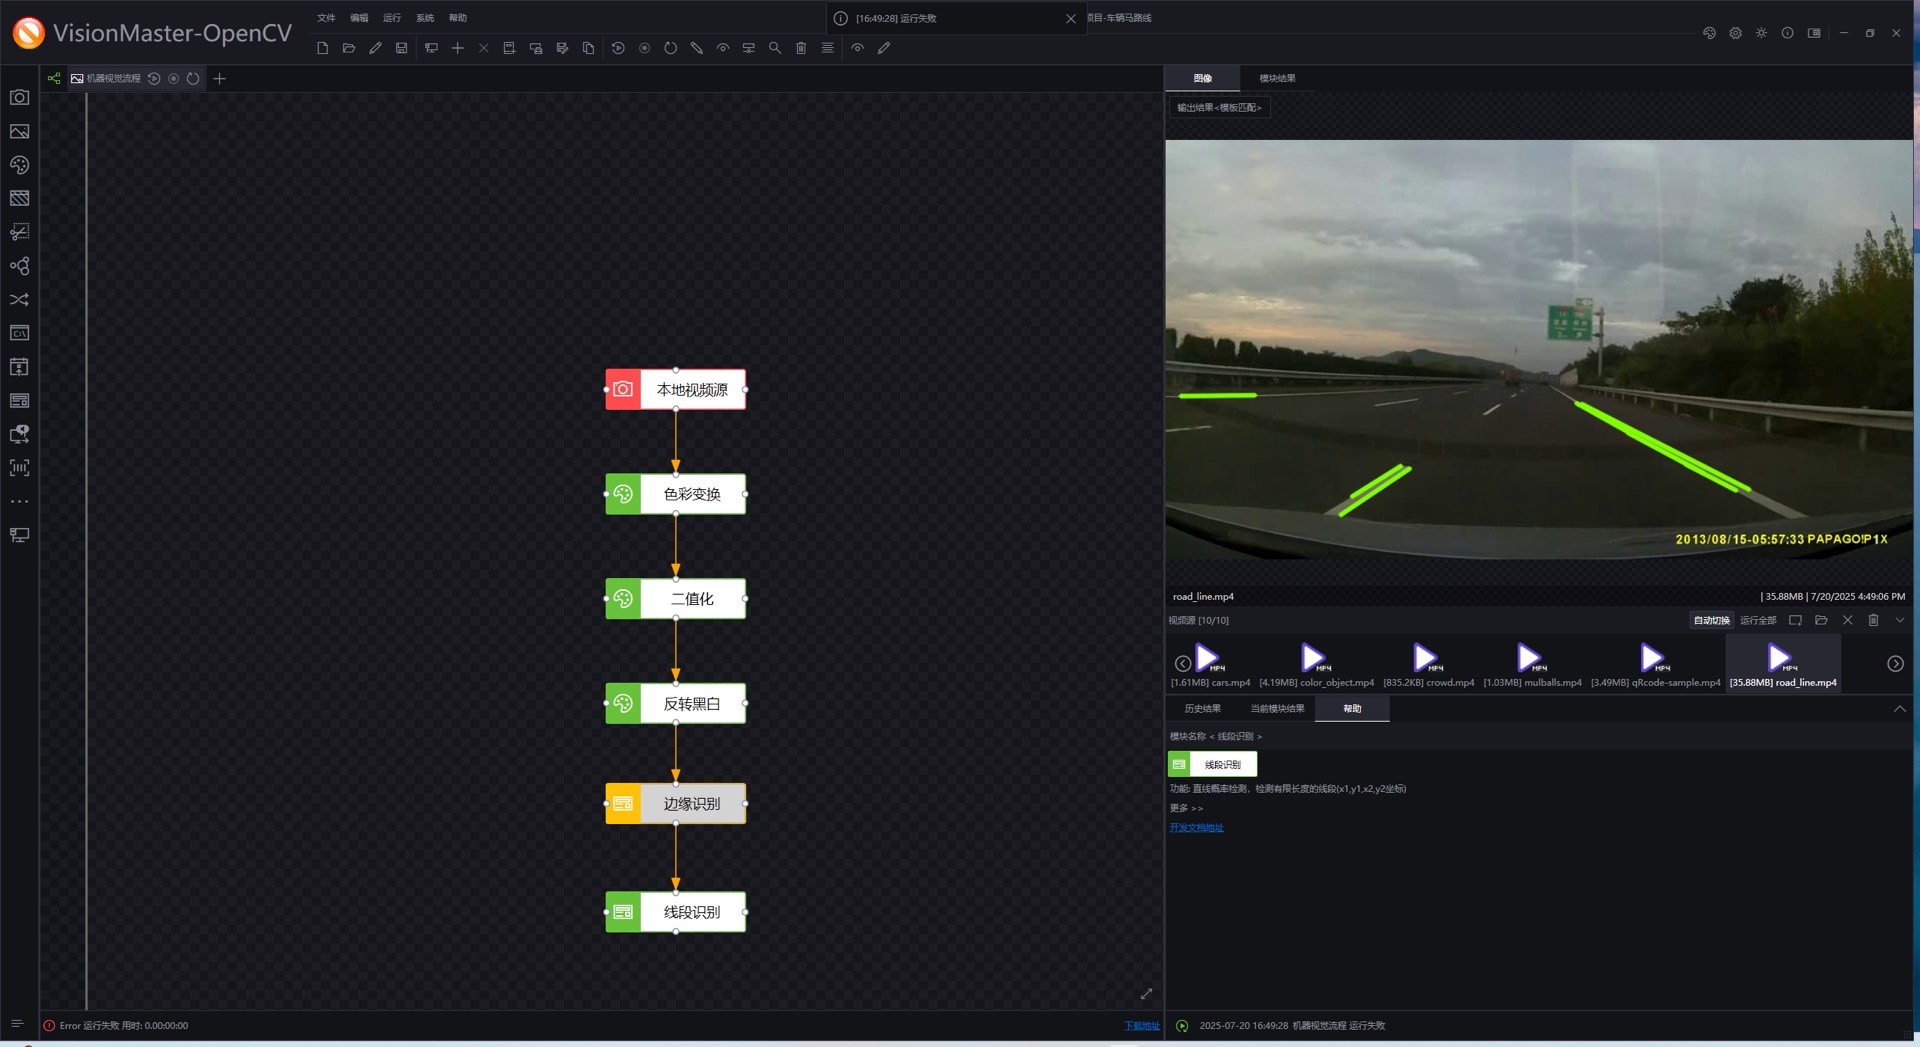The height and width of the screenshot is (1047, 1920).
Task: Click the scissors crop tool icon
Action: pyautogui.click(x=19, y=232)
